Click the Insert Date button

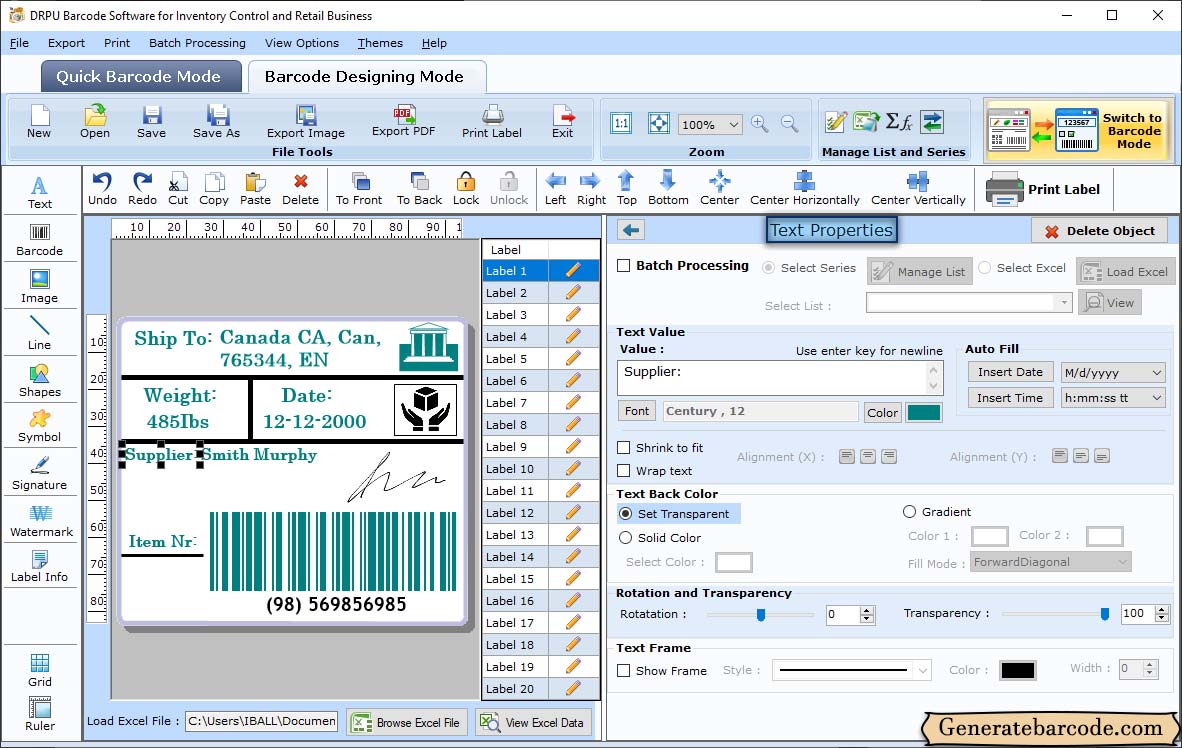pos(1010,372)
